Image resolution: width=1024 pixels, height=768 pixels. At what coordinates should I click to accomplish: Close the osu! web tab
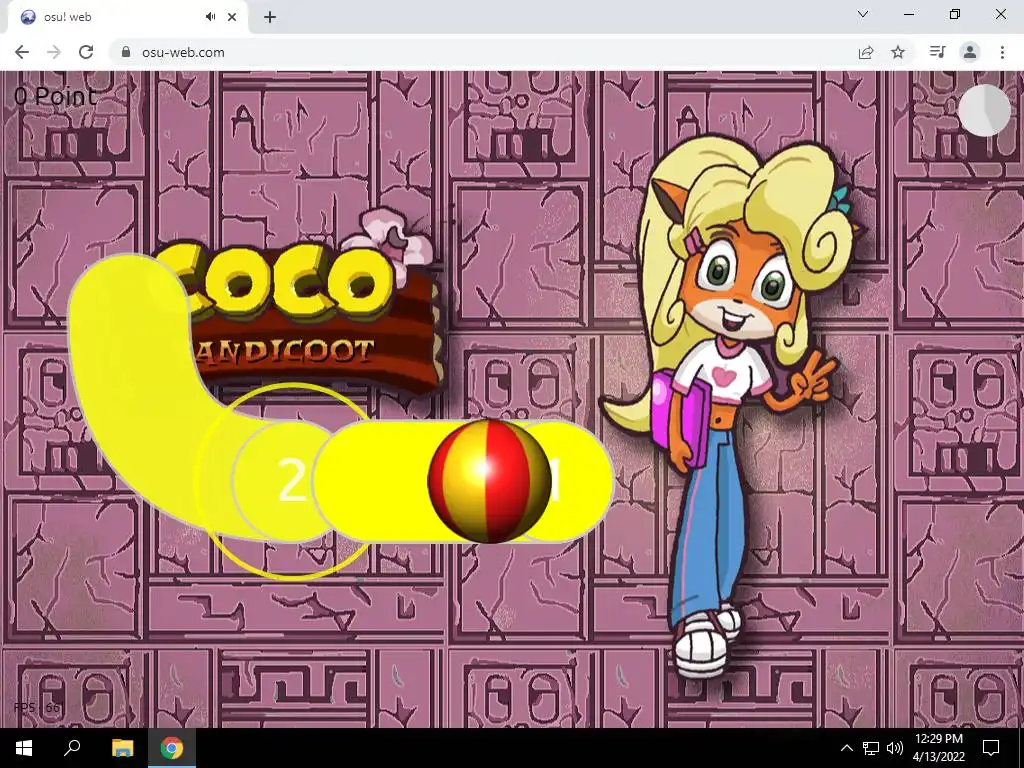(232, 17)
